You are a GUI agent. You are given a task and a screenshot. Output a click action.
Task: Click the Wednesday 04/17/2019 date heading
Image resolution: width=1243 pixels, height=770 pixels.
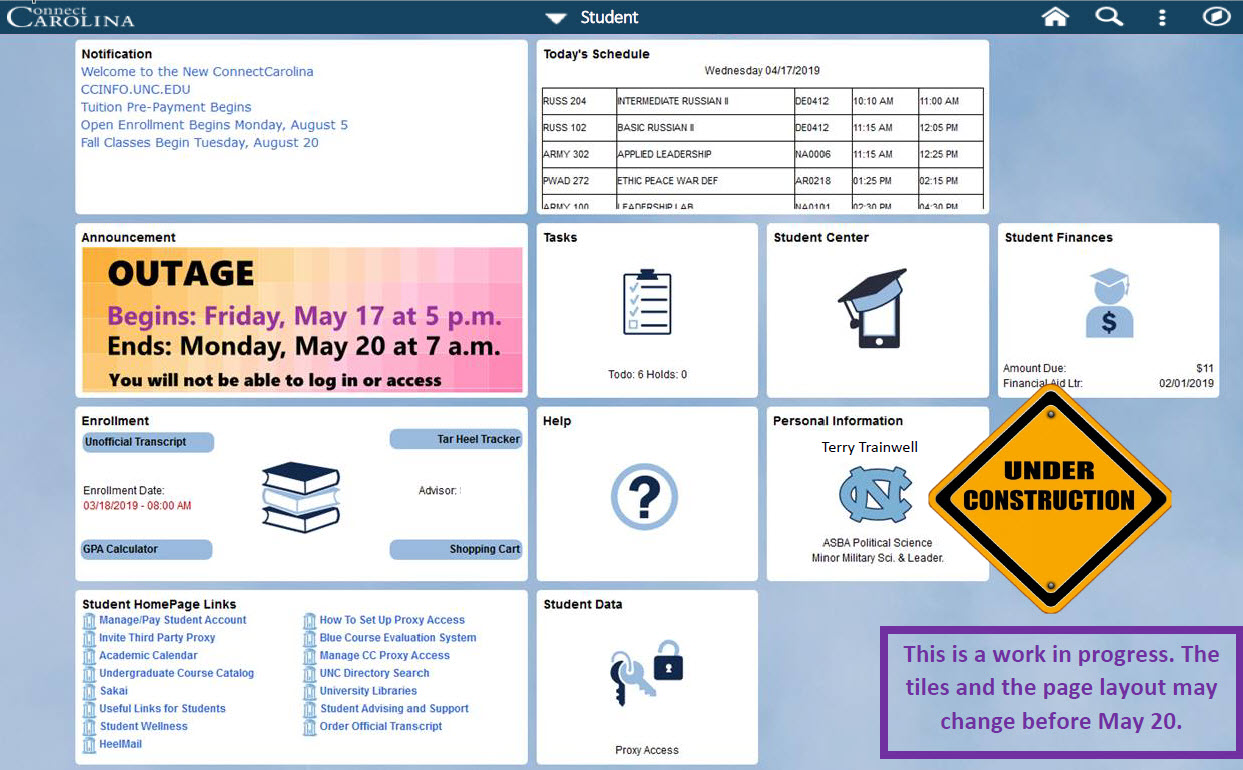pyautogui.click(x=762, y=71)
